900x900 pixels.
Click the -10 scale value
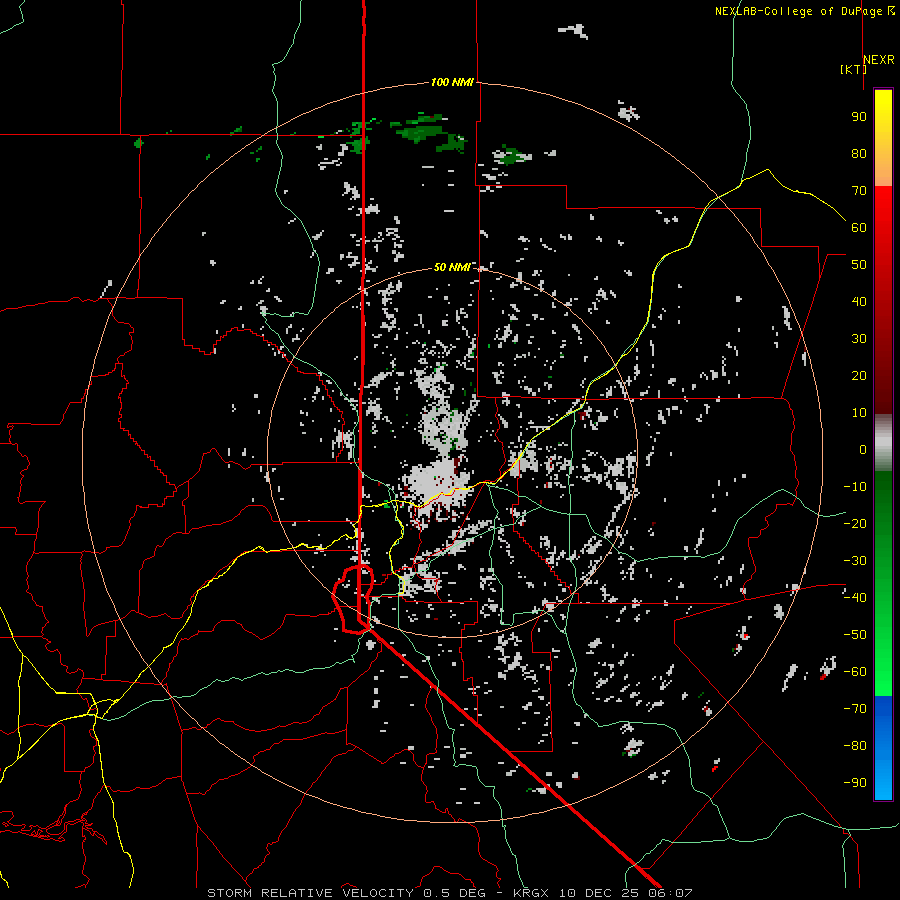[x=855, y=487]
